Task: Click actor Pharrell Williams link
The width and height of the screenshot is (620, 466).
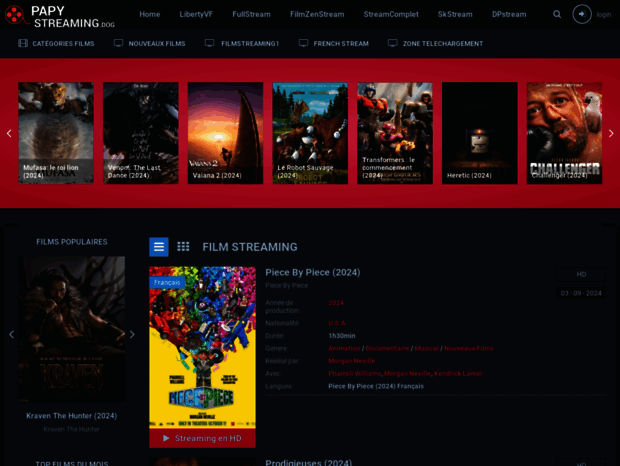Action: point(354,374)
